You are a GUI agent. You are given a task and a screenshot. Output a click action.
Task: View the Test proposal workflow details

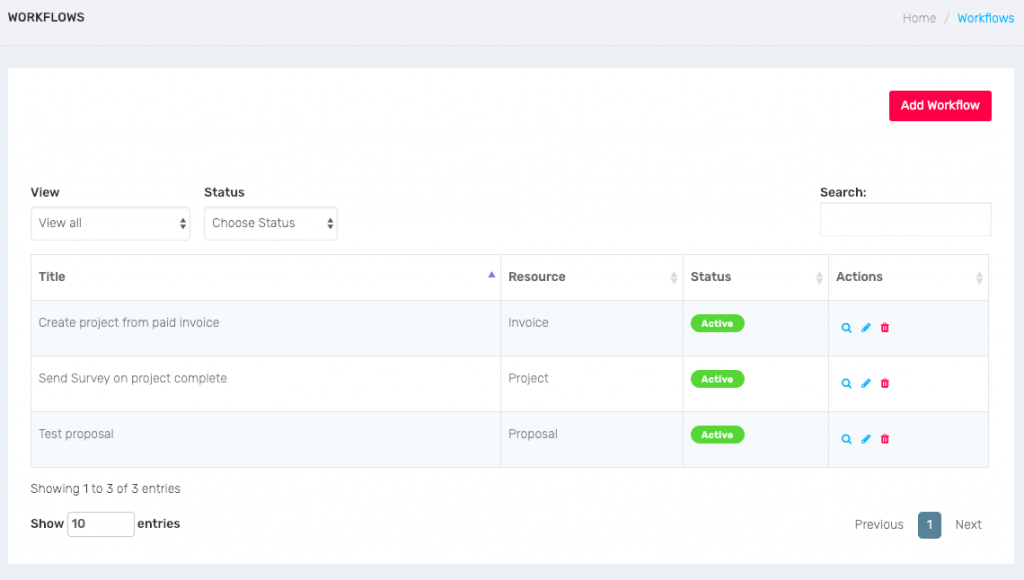846,439
